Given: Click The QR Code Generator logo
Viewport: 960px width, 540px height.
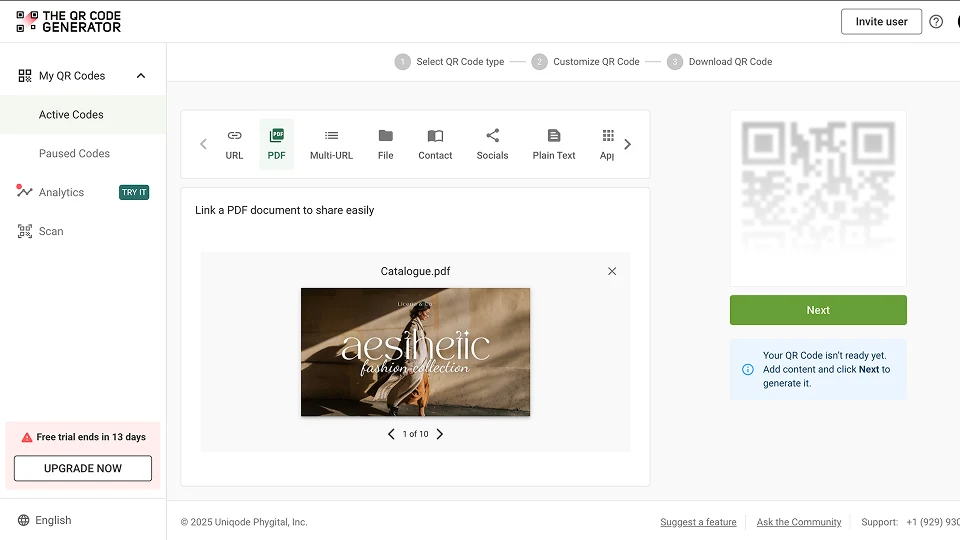Looking at the screenshot, I should 69,21.
